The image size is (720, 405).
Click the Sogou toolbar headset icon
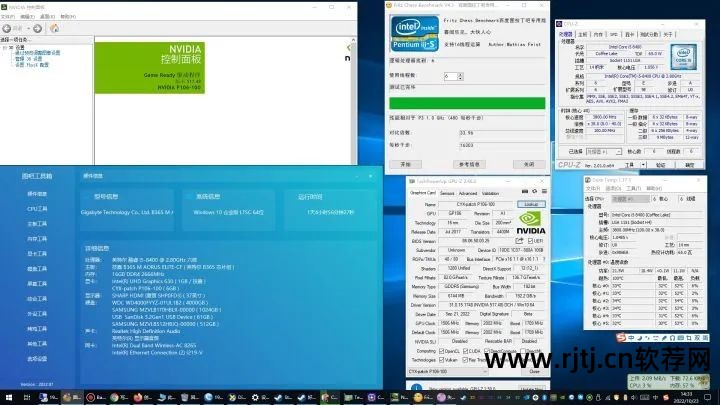[x=672, y=338]
